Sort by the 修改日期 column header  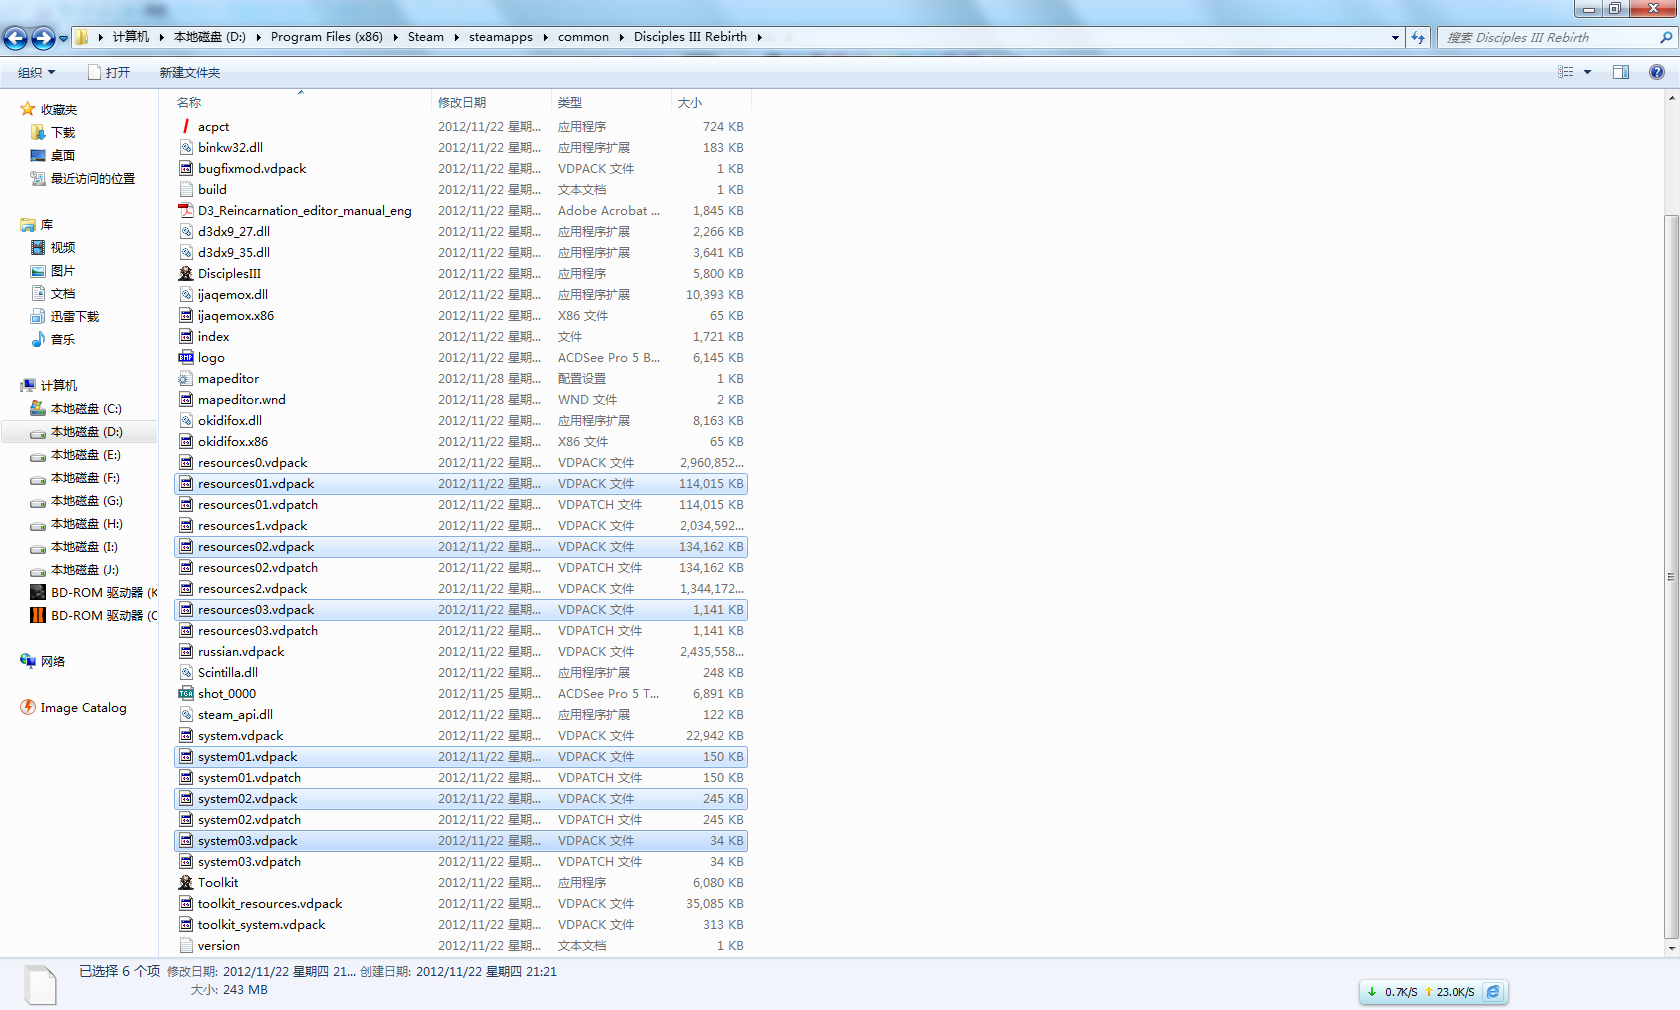click(491, 103)
